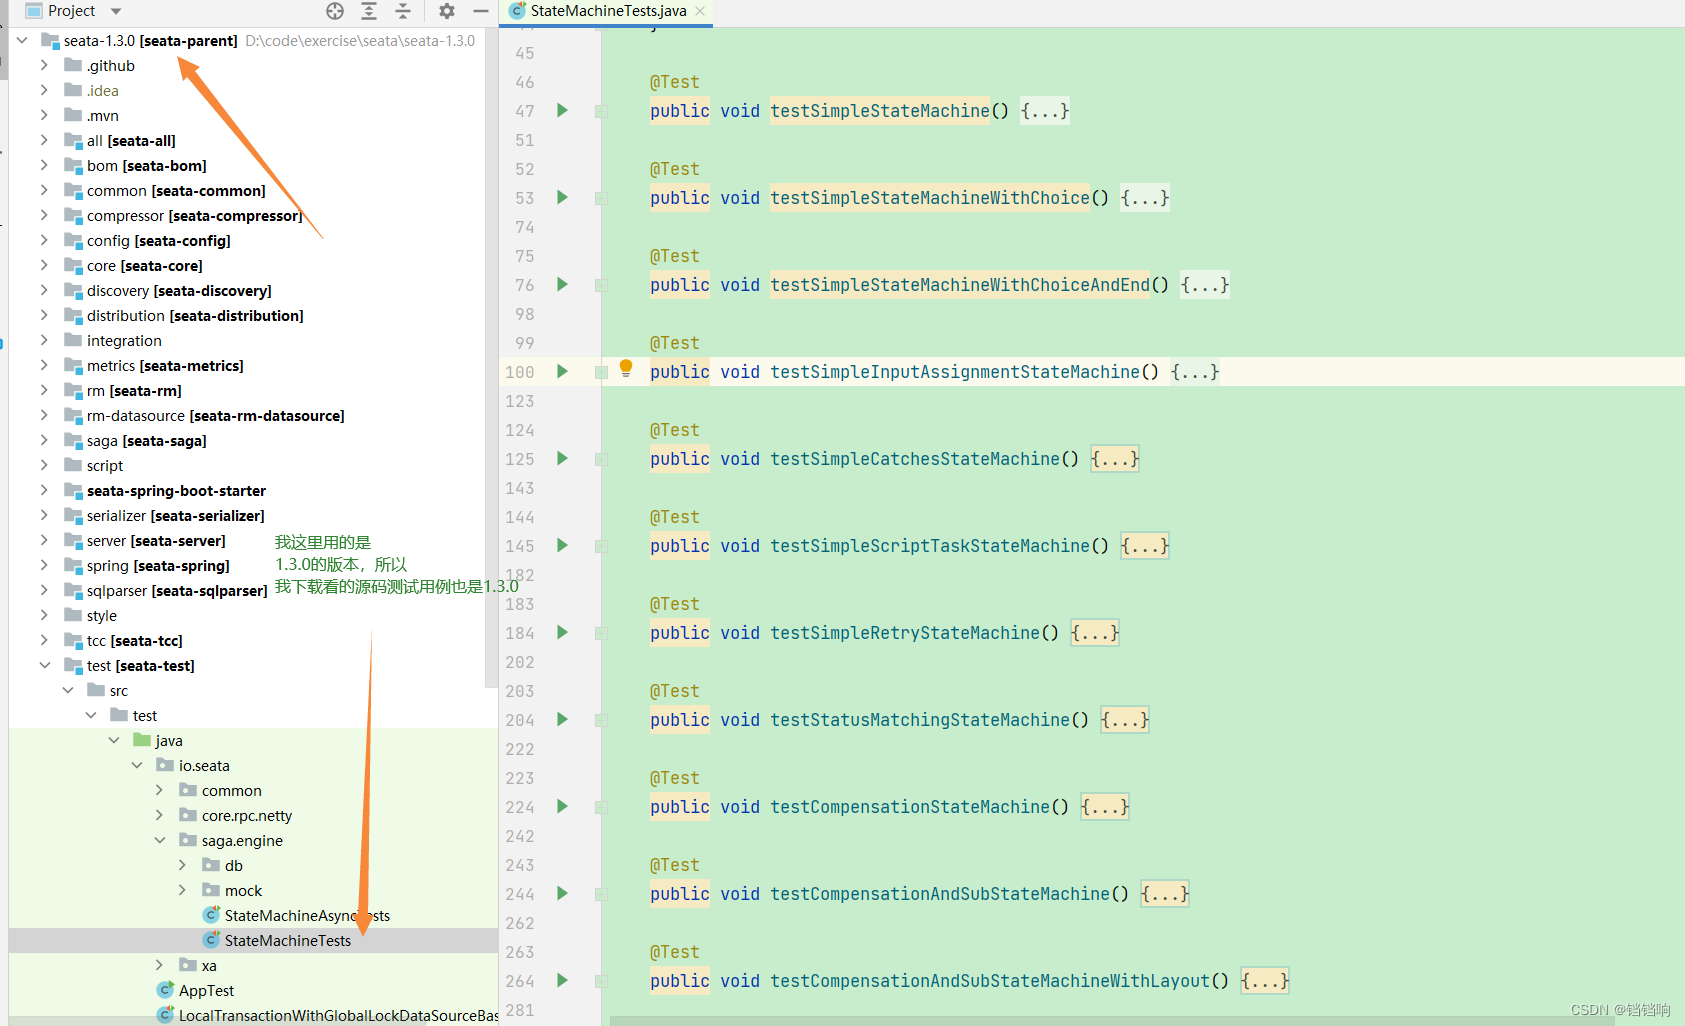Run testCompensationStateMachine gutter icon

tap(562, 806)
